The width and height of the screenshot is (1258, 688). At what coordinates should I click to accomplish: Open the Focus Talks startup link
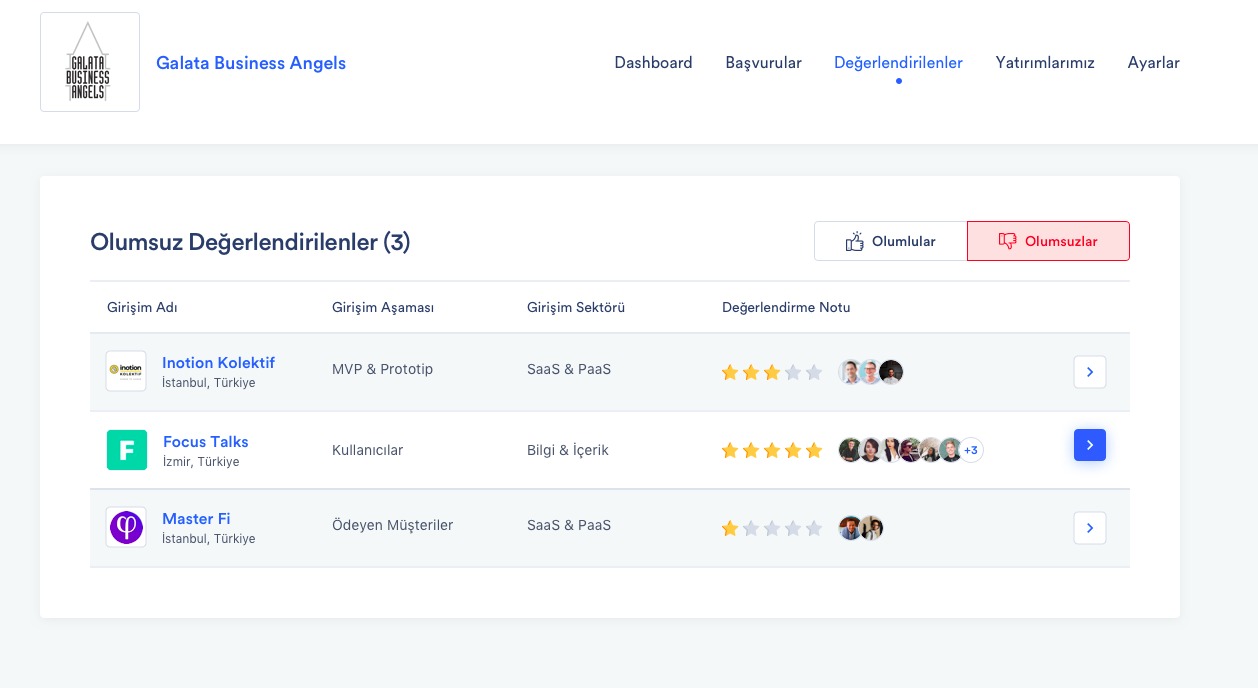pos(205,442)
